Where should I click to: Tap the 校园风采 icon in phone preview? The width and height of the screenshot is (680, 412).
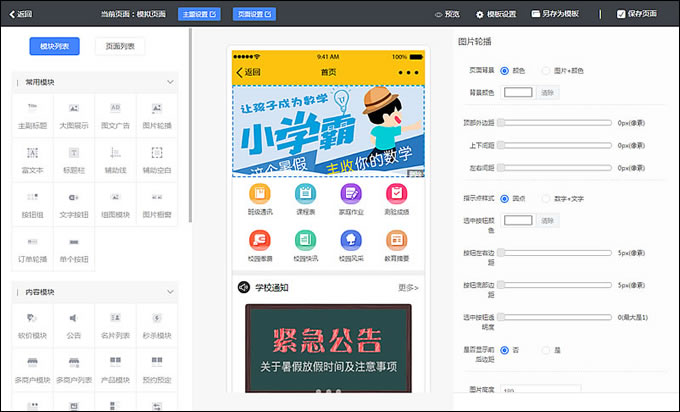(351, 240)
